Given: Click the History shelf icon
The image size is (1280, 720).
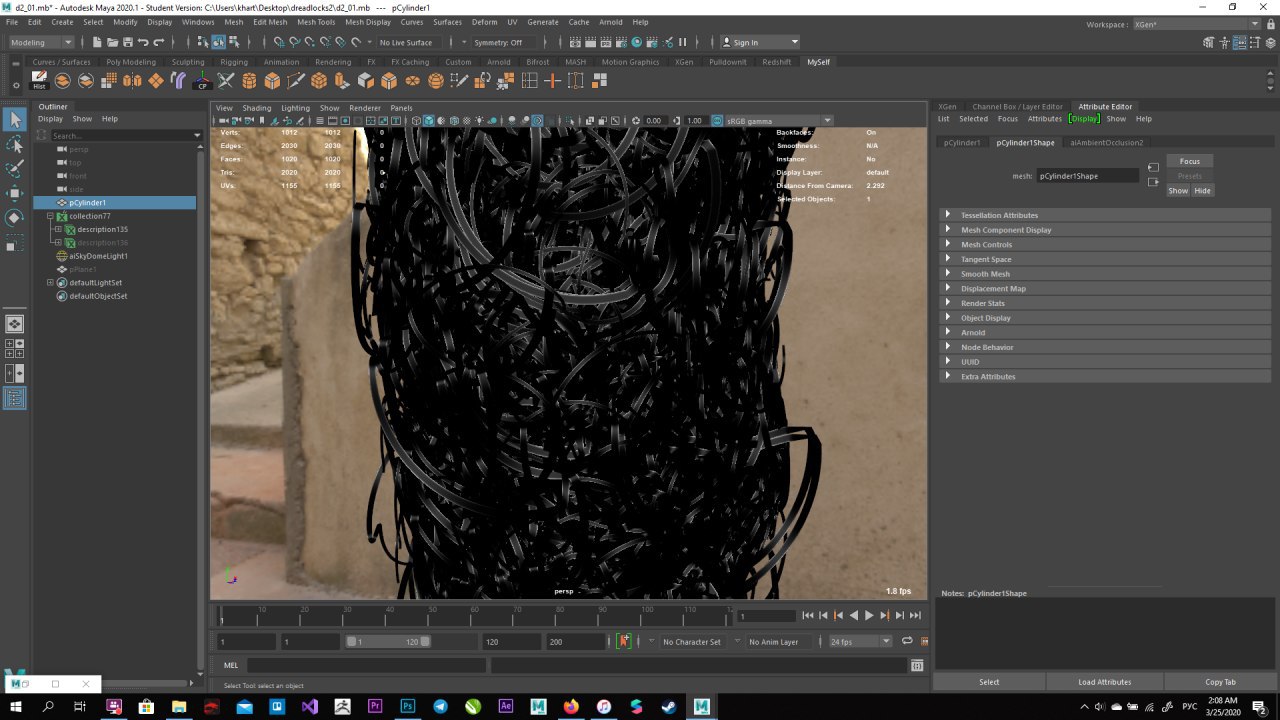Looking at the screenshot, I should click(39, 80).
